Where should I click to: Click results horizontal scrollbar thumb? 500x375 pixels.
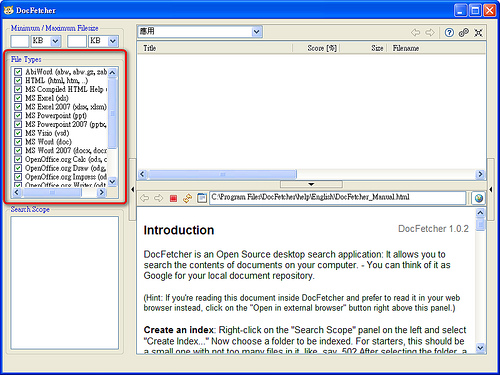tap(222, 174)
